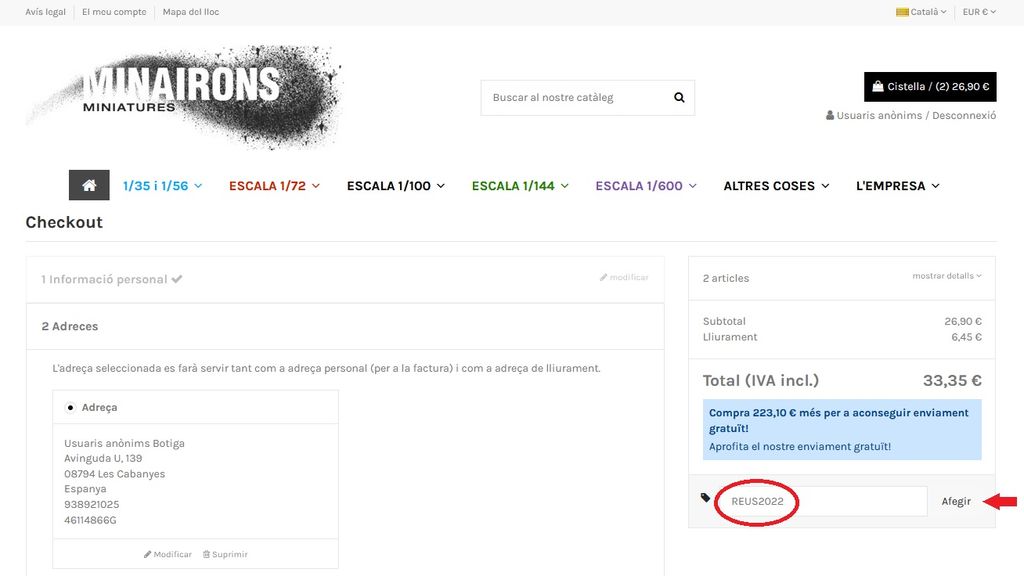Expand the ESCALA 1/600 menu
The height and width of the screenshot is (576, 1024).
point(646,185)
